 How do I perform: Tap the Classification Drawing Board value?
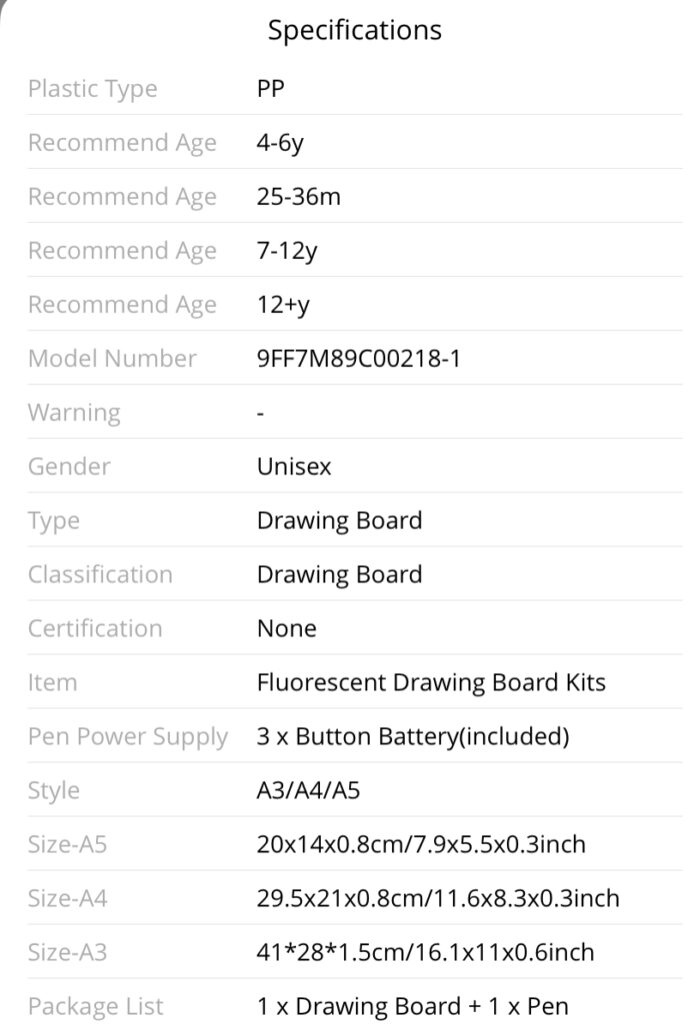(x=339, y=575)
